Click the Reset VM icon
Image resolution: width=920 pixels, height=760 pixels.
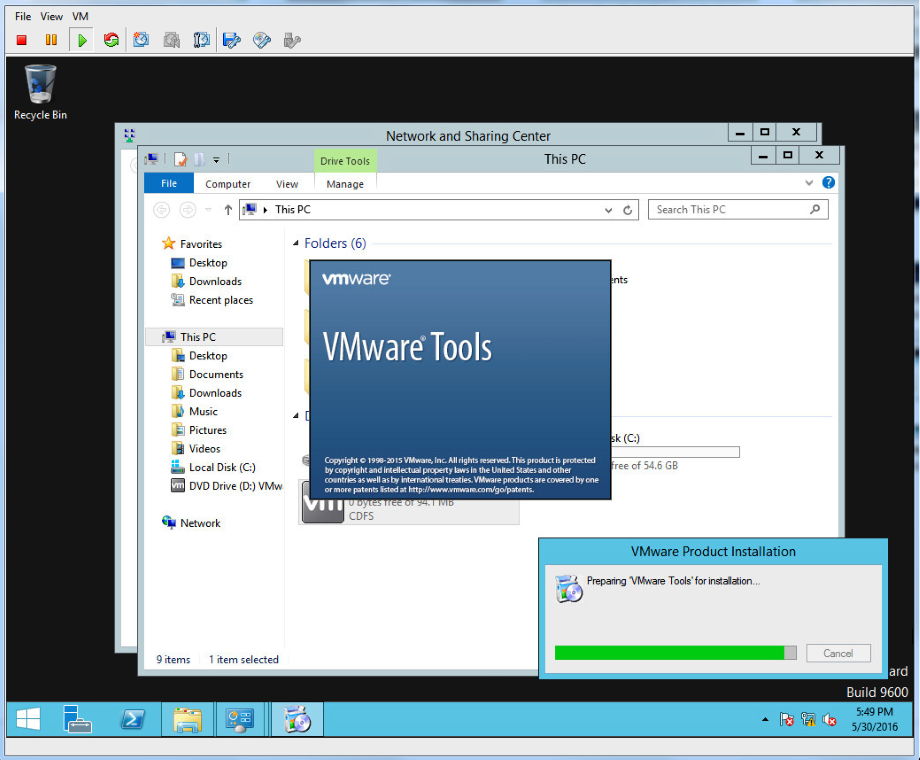point(111,40)
